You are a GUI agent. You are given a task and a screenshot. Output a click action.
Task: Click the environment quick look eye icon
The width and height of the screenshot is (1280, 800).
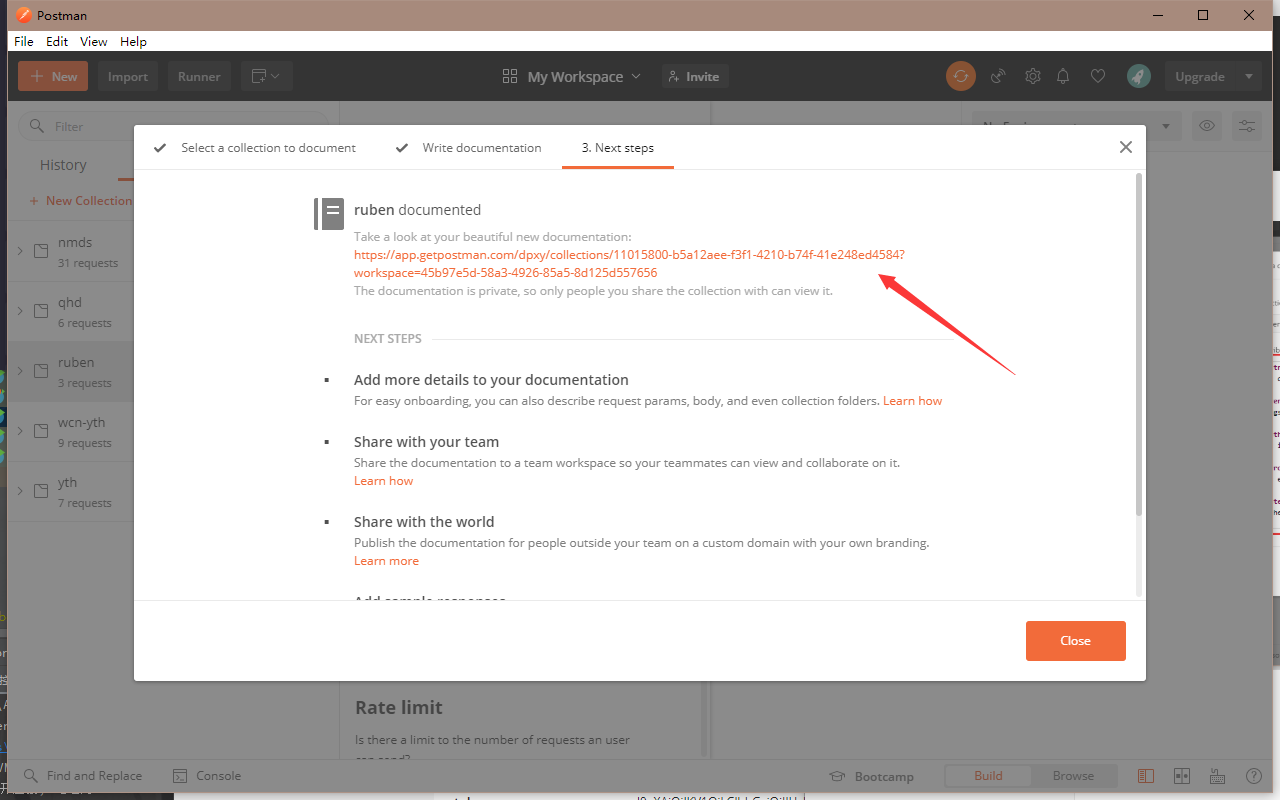(1207, 126)
